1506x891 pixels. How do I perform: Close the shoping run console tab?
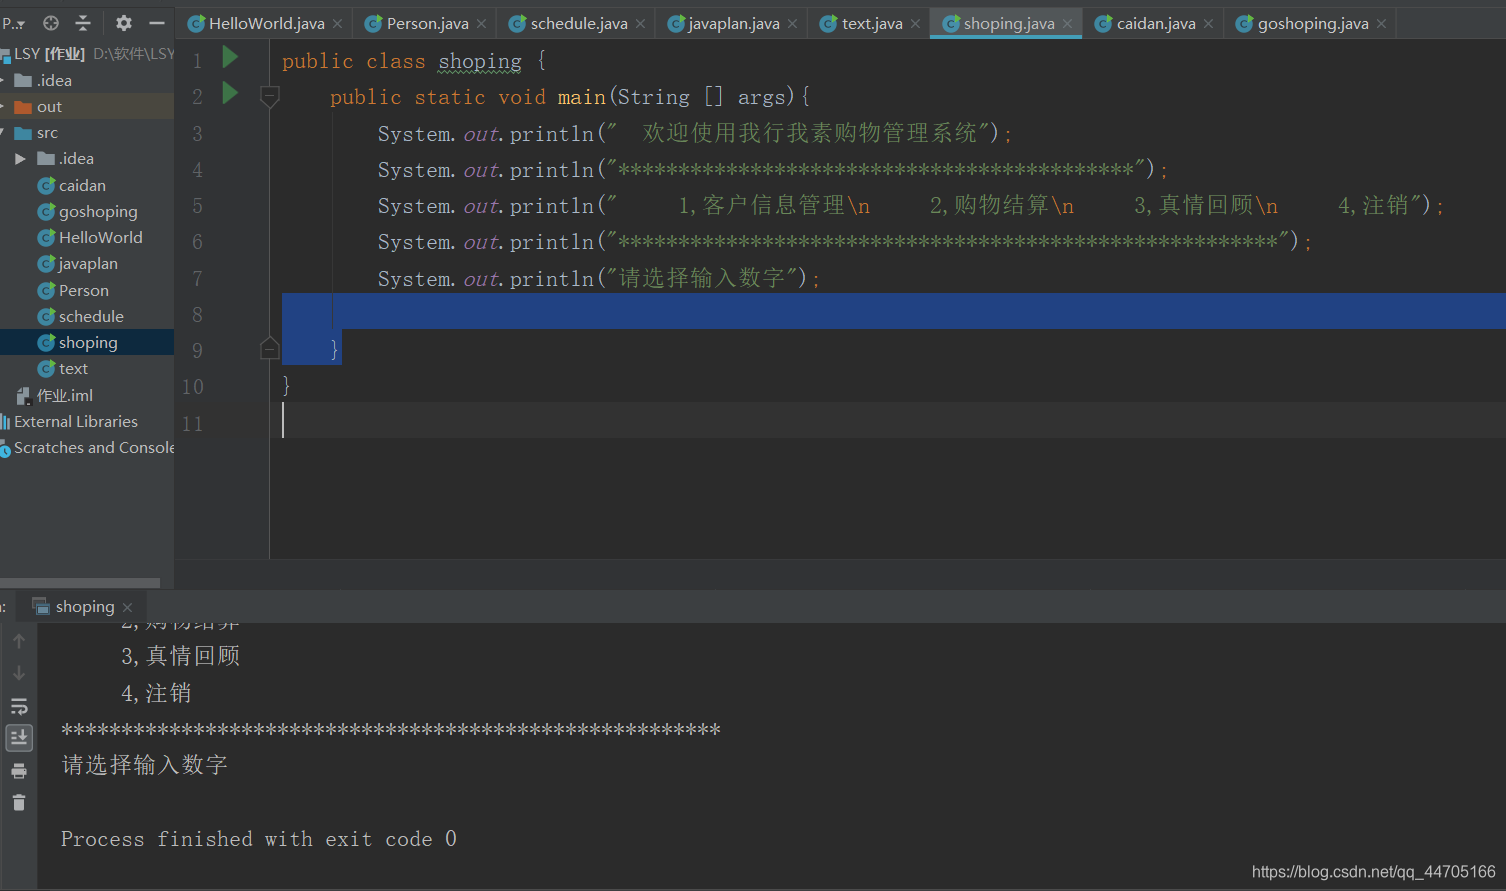click(x=127, y=608)
